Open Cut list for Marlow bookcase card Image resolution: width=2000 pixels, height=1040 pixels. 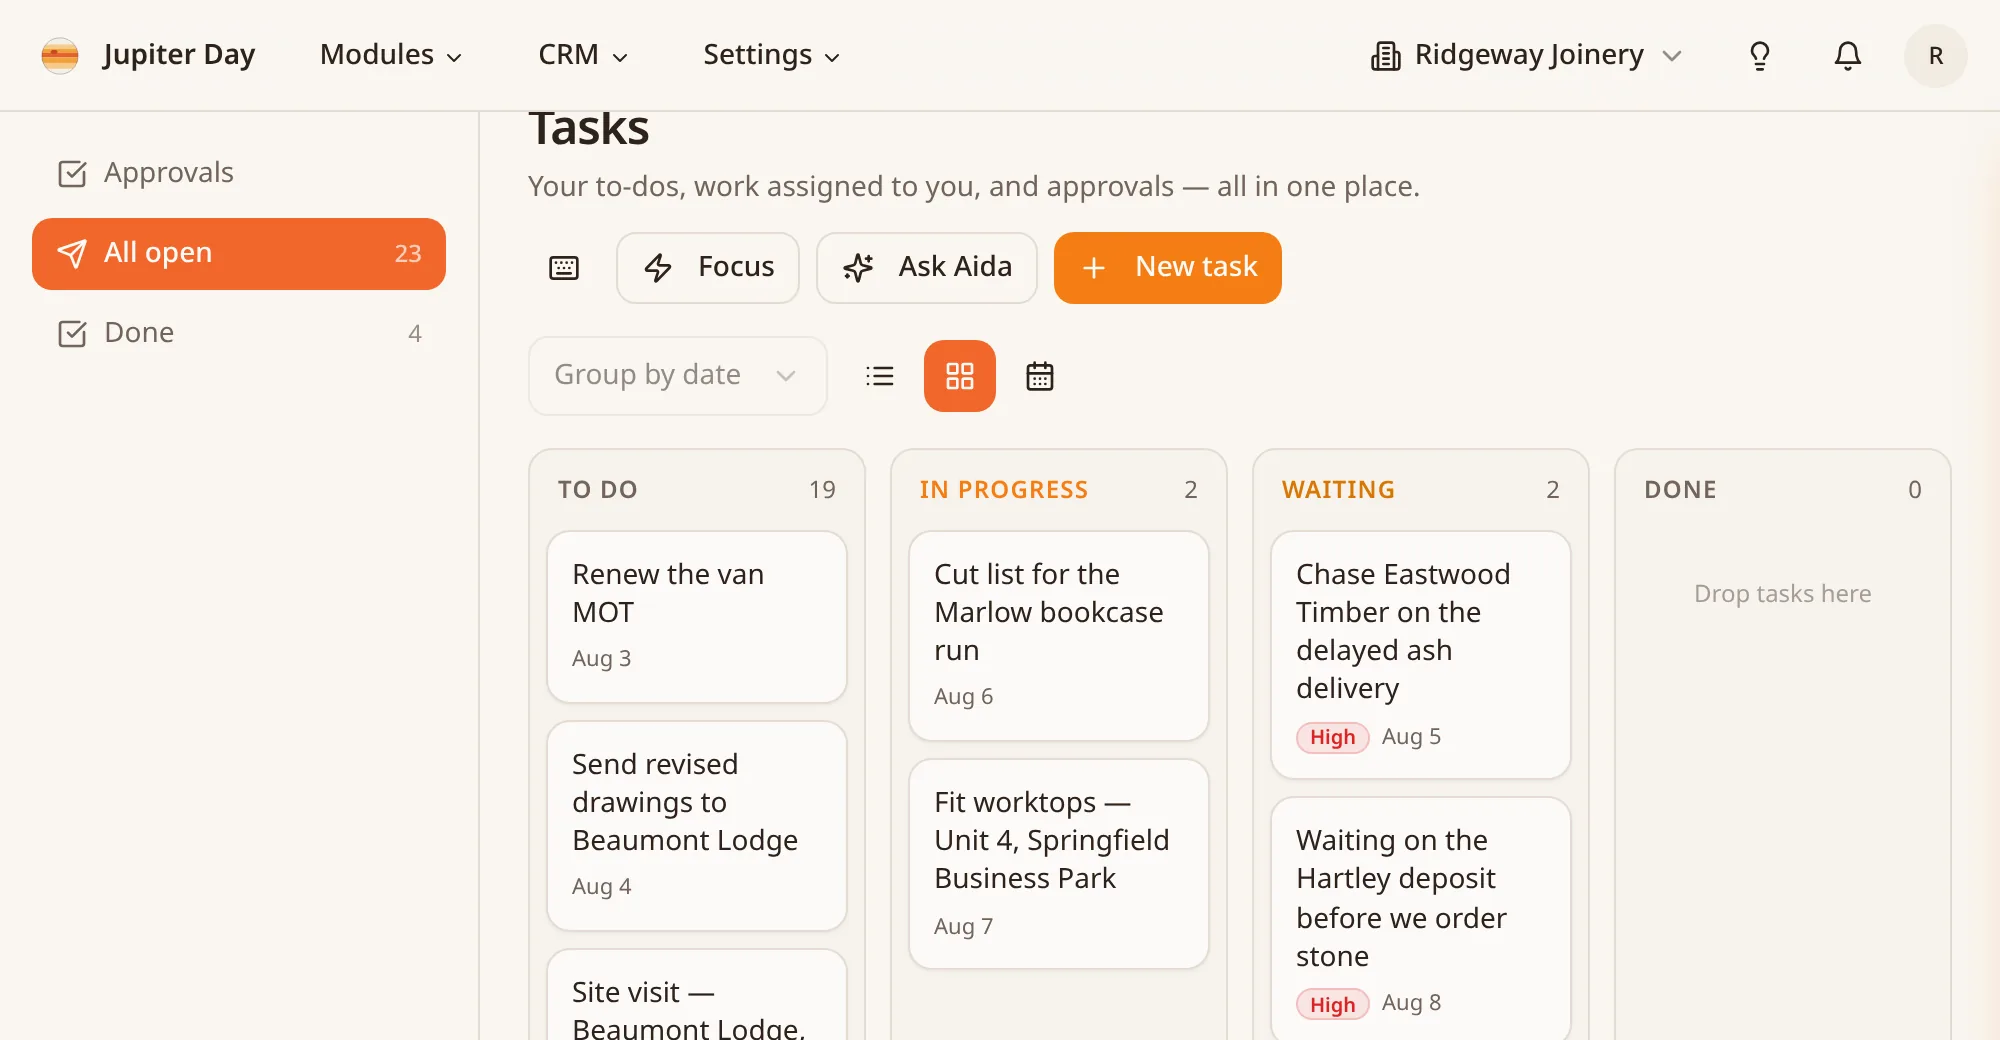coord(1059,636)
